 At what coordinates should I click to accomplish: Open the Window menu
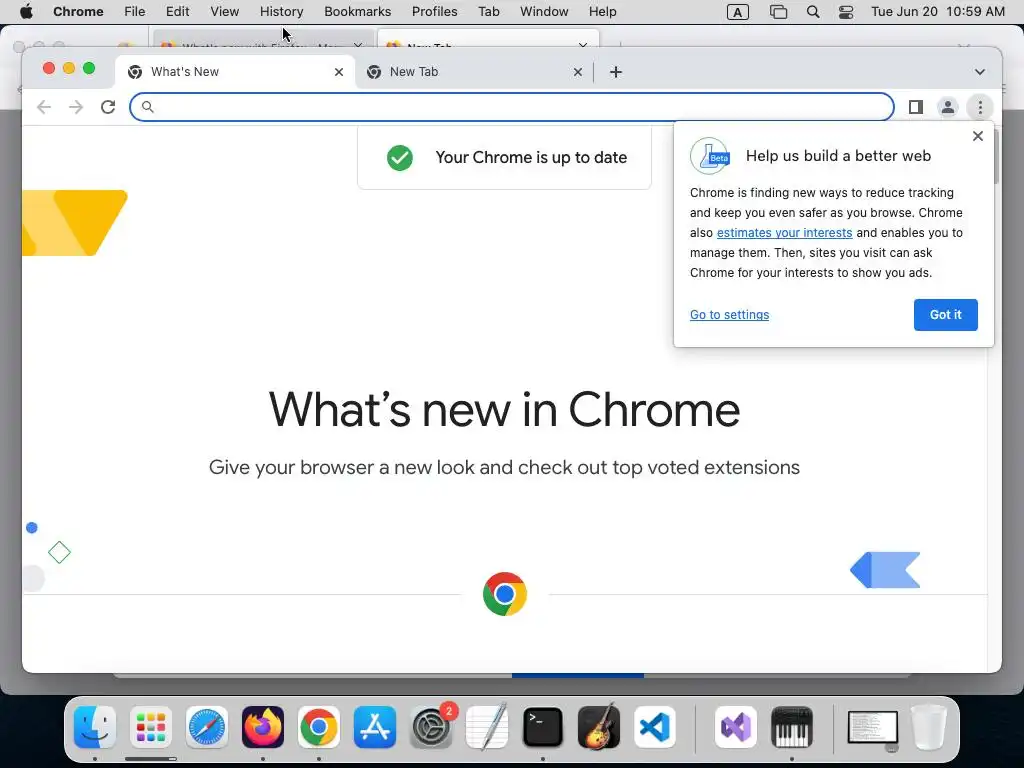[544, 12]
